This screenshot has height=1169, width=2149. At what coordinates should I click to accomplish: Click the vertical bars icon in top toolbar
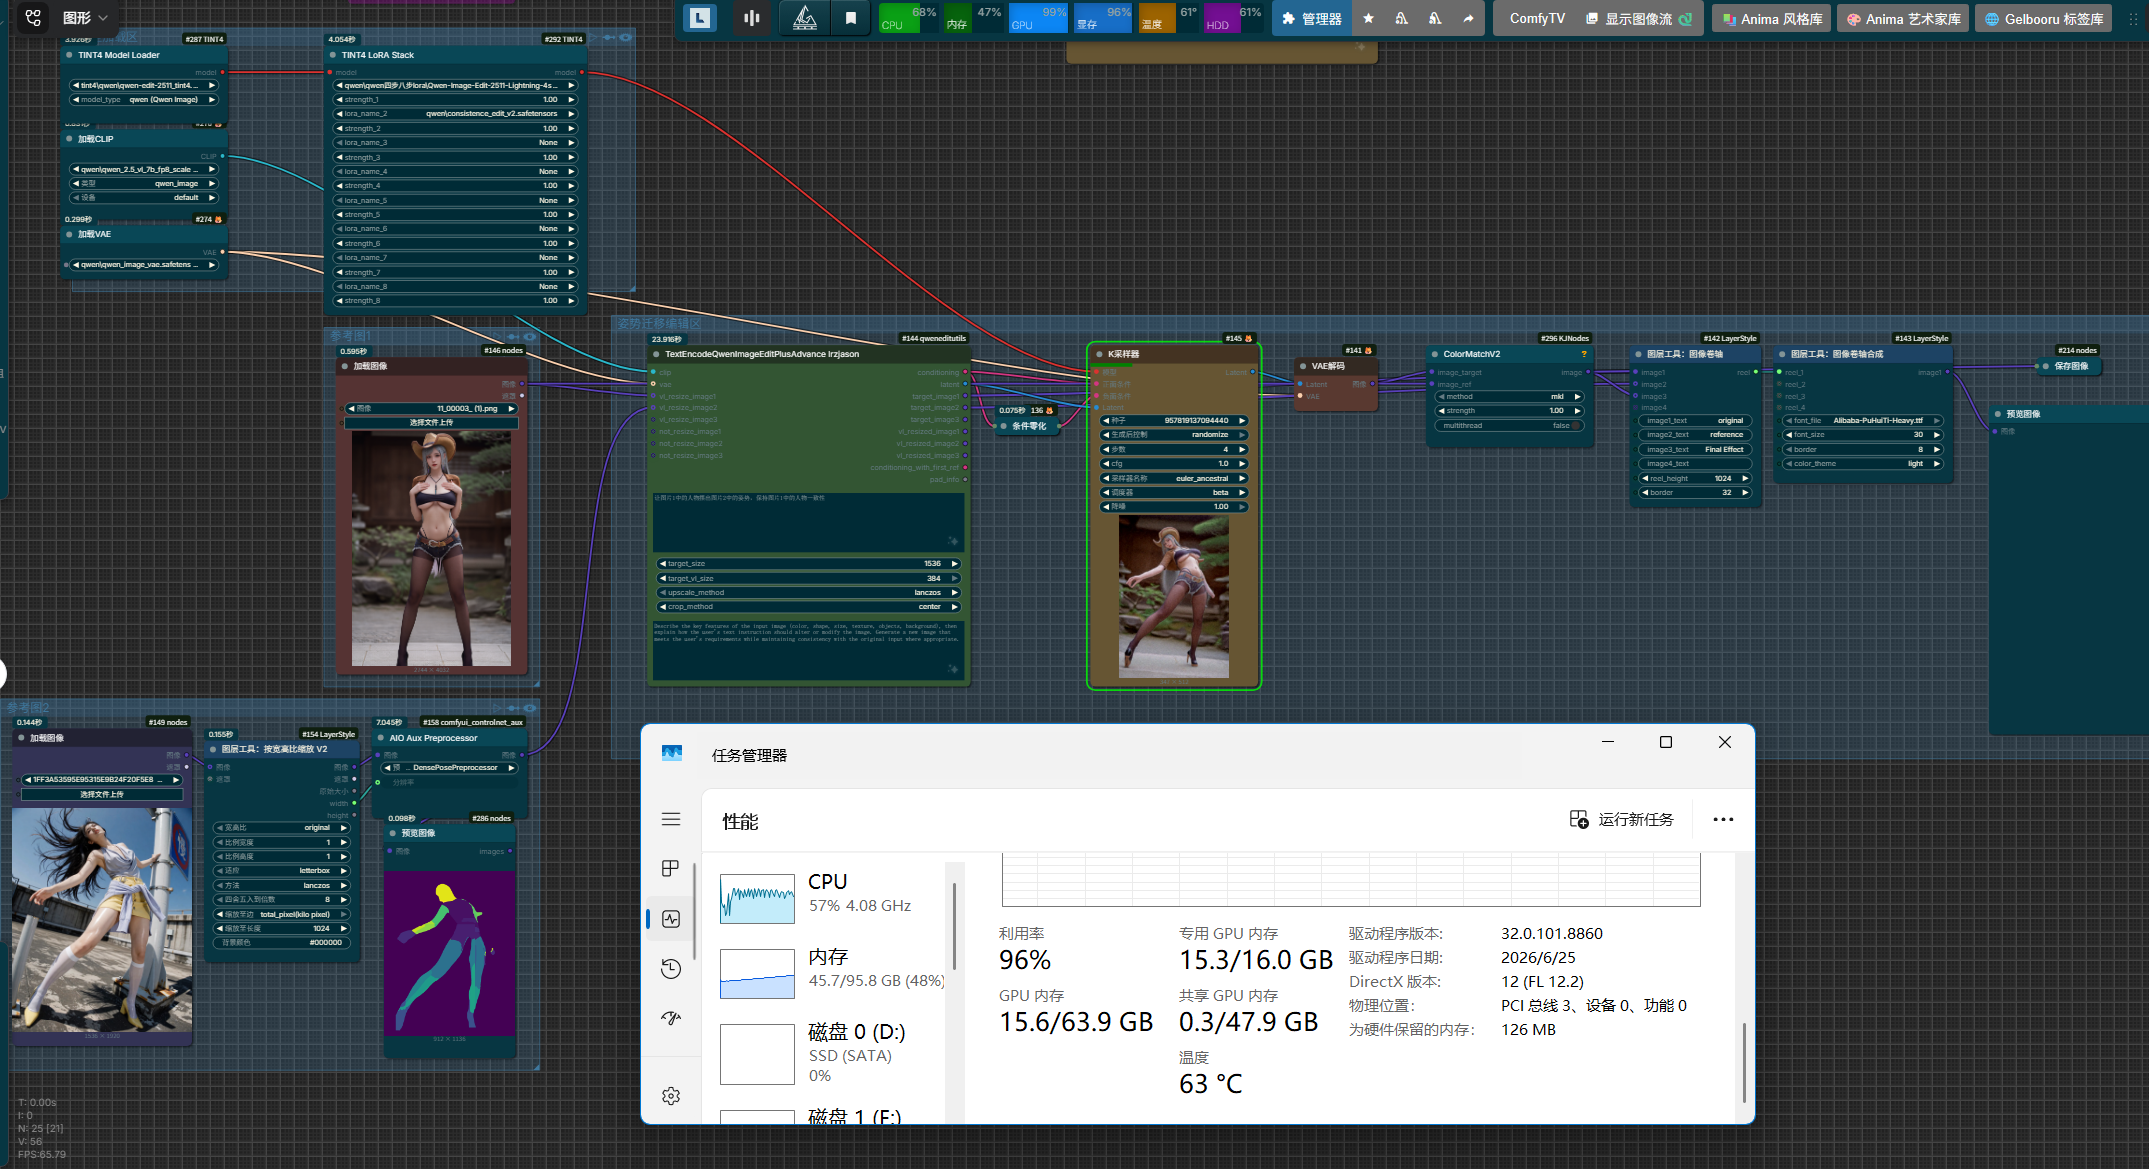click(x=752, y=18)
